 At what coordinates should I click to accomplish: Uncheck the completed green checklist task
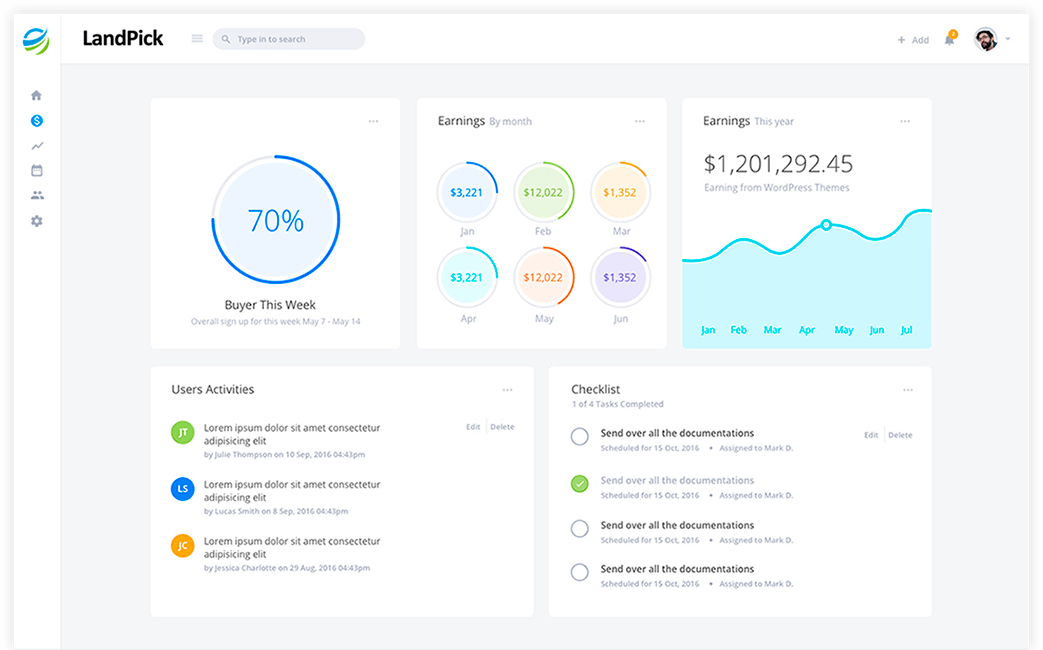click(579, 484)
